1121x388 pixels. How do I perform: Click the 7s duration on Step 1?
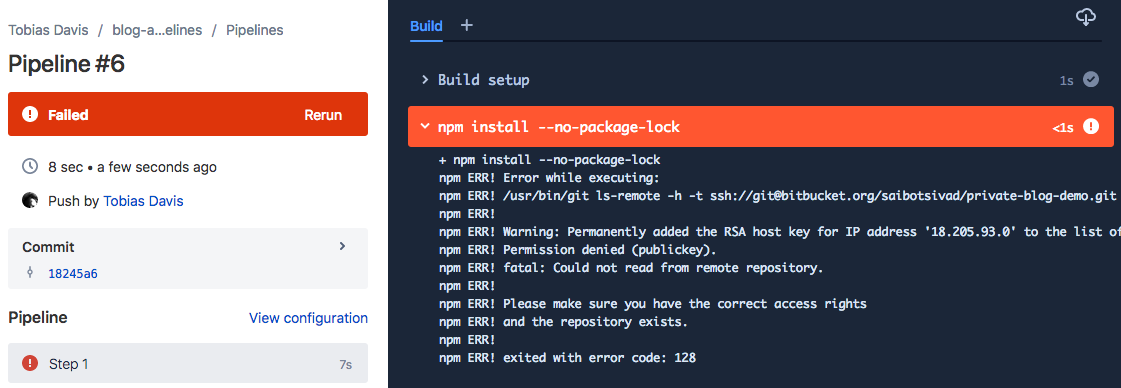[x=345, y=364]
